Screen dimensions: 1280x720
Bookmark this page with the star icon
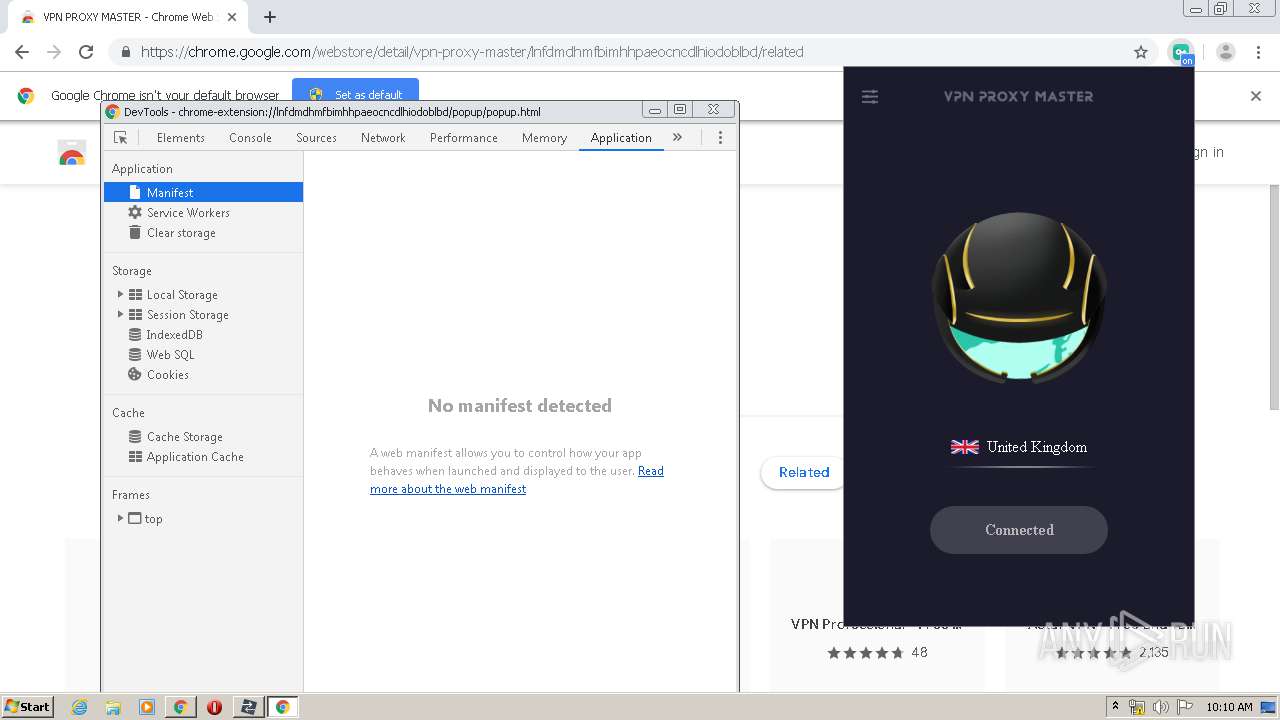pos(1141,52)
